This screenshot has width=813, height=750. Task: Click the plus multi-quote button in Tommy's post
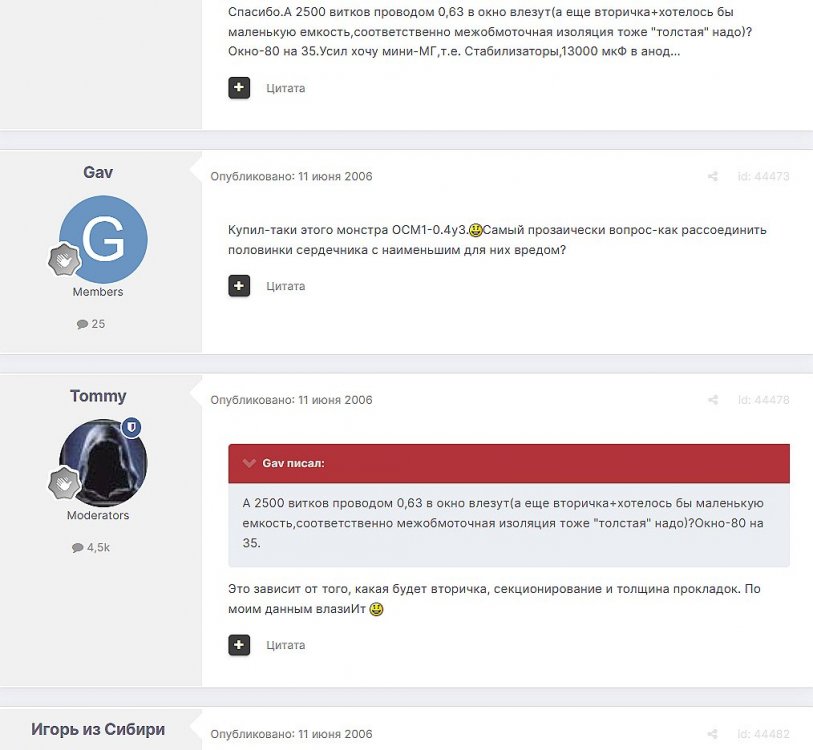tap(239, 645)
